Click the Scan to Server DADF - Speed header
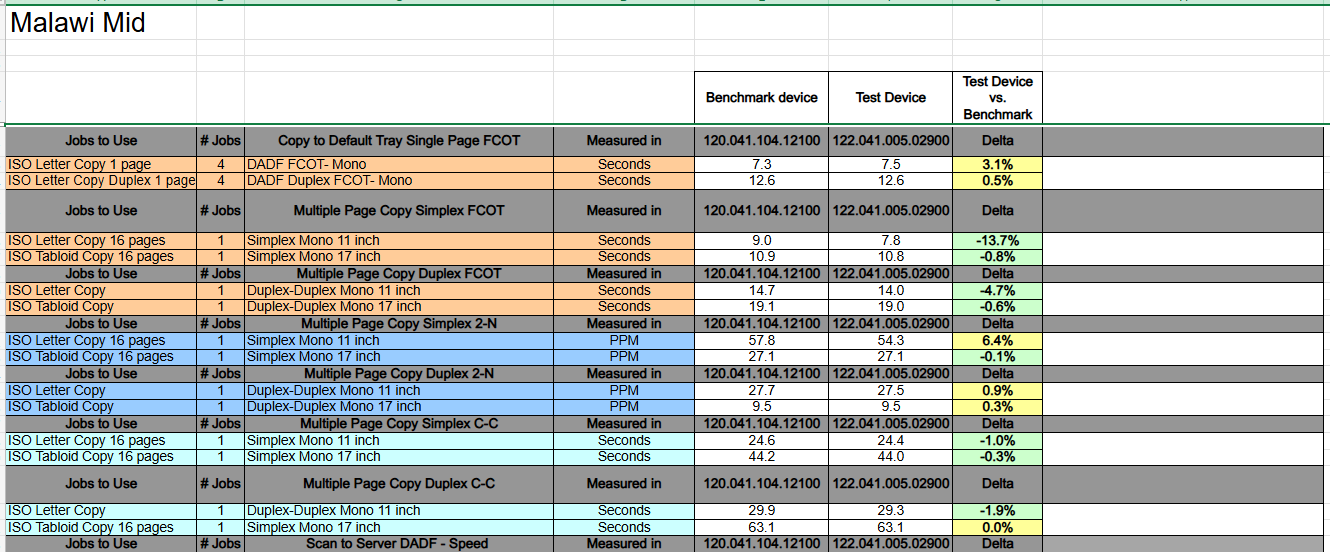1330x552 pixels. click(399, 544)
